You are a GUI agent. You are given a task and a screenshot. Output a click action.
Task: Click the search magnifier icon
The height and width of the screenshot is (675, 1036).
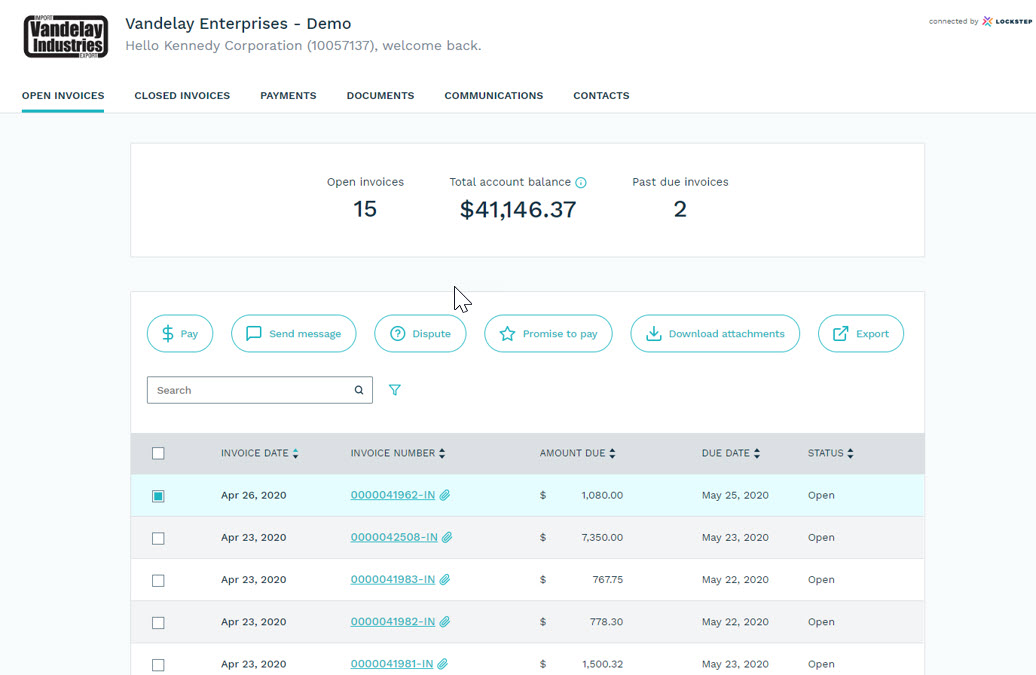[359, 390]
